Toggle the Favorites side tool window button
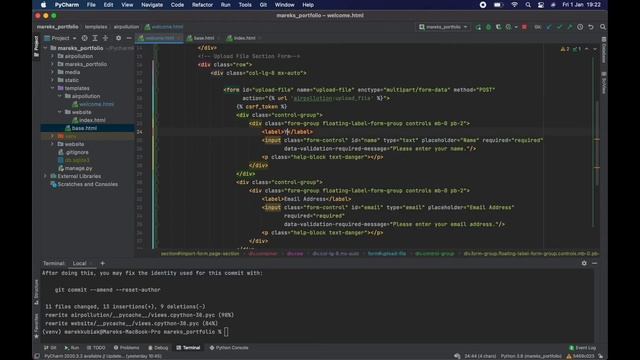The height and width of the screenshot is (360, 640). click(36, 326)
